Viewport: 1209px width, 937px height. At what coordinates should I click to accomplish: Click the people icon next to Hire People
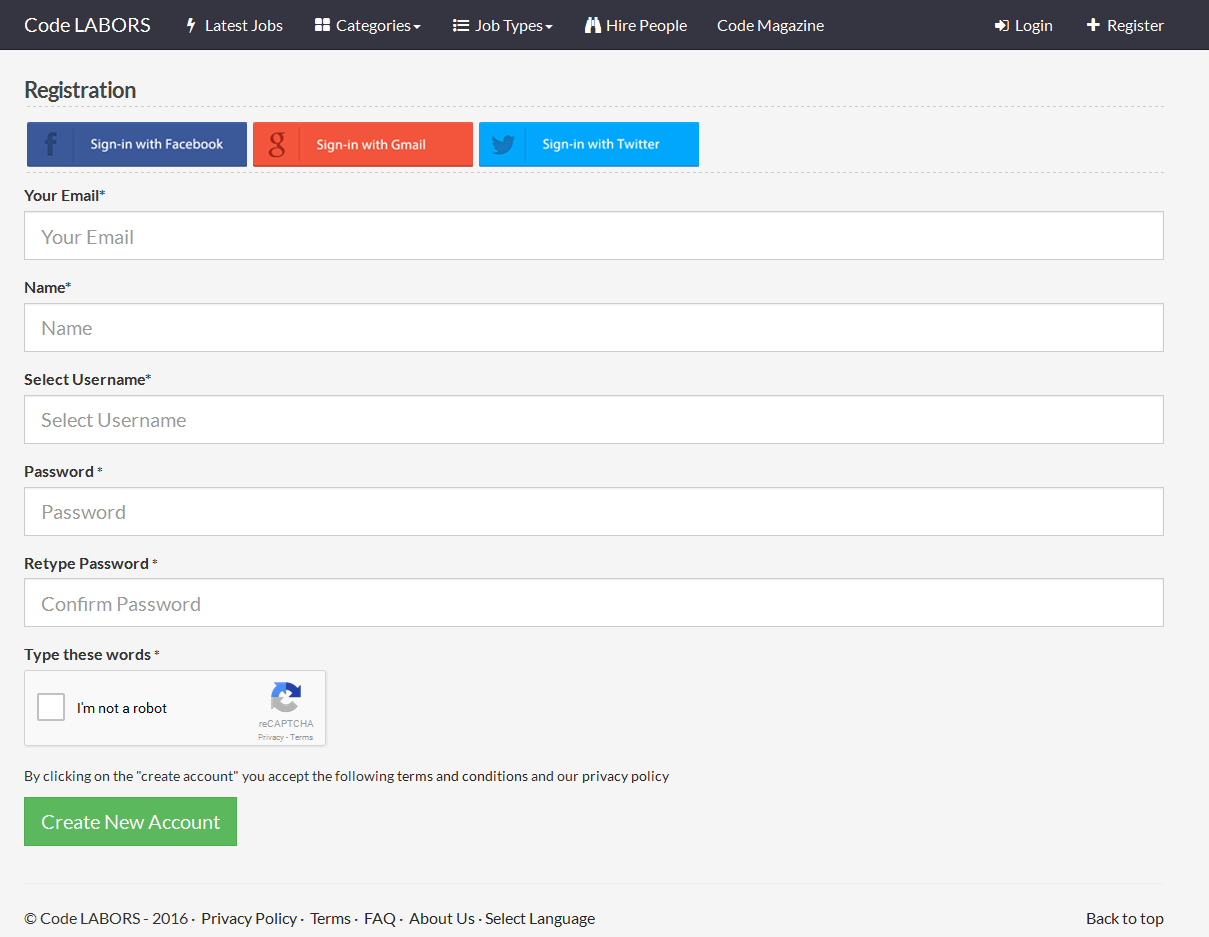coord(592,25)
